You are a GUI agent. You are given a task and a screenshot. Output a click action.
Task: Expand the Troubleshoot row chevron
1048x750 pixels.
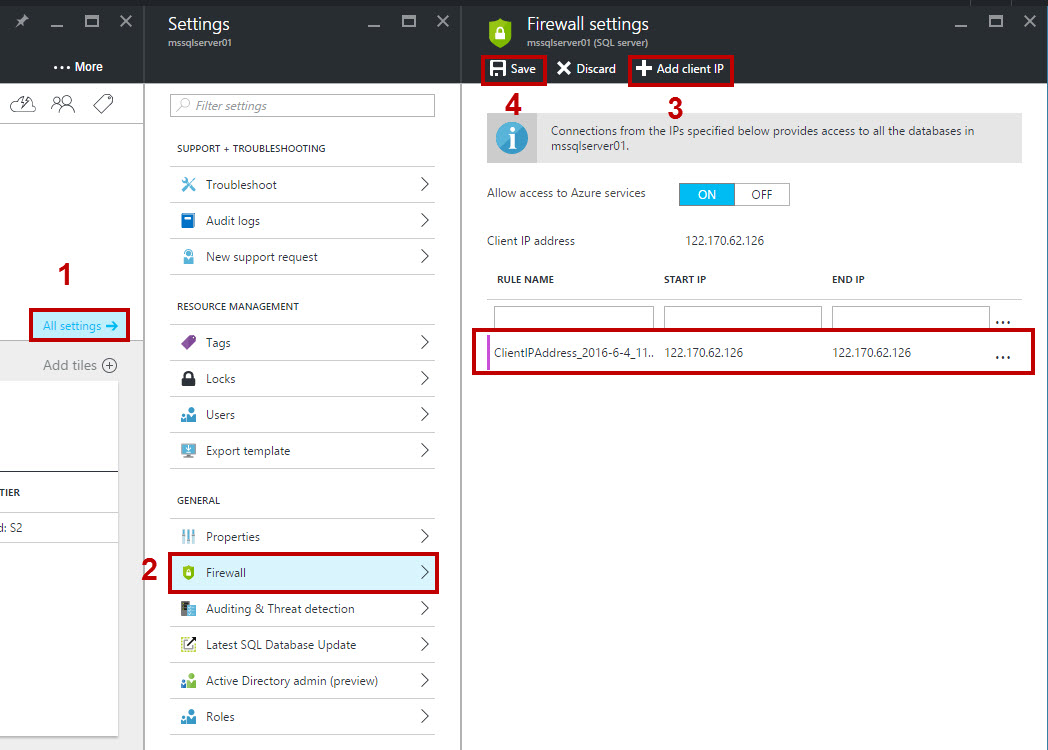tap(424, 184)
